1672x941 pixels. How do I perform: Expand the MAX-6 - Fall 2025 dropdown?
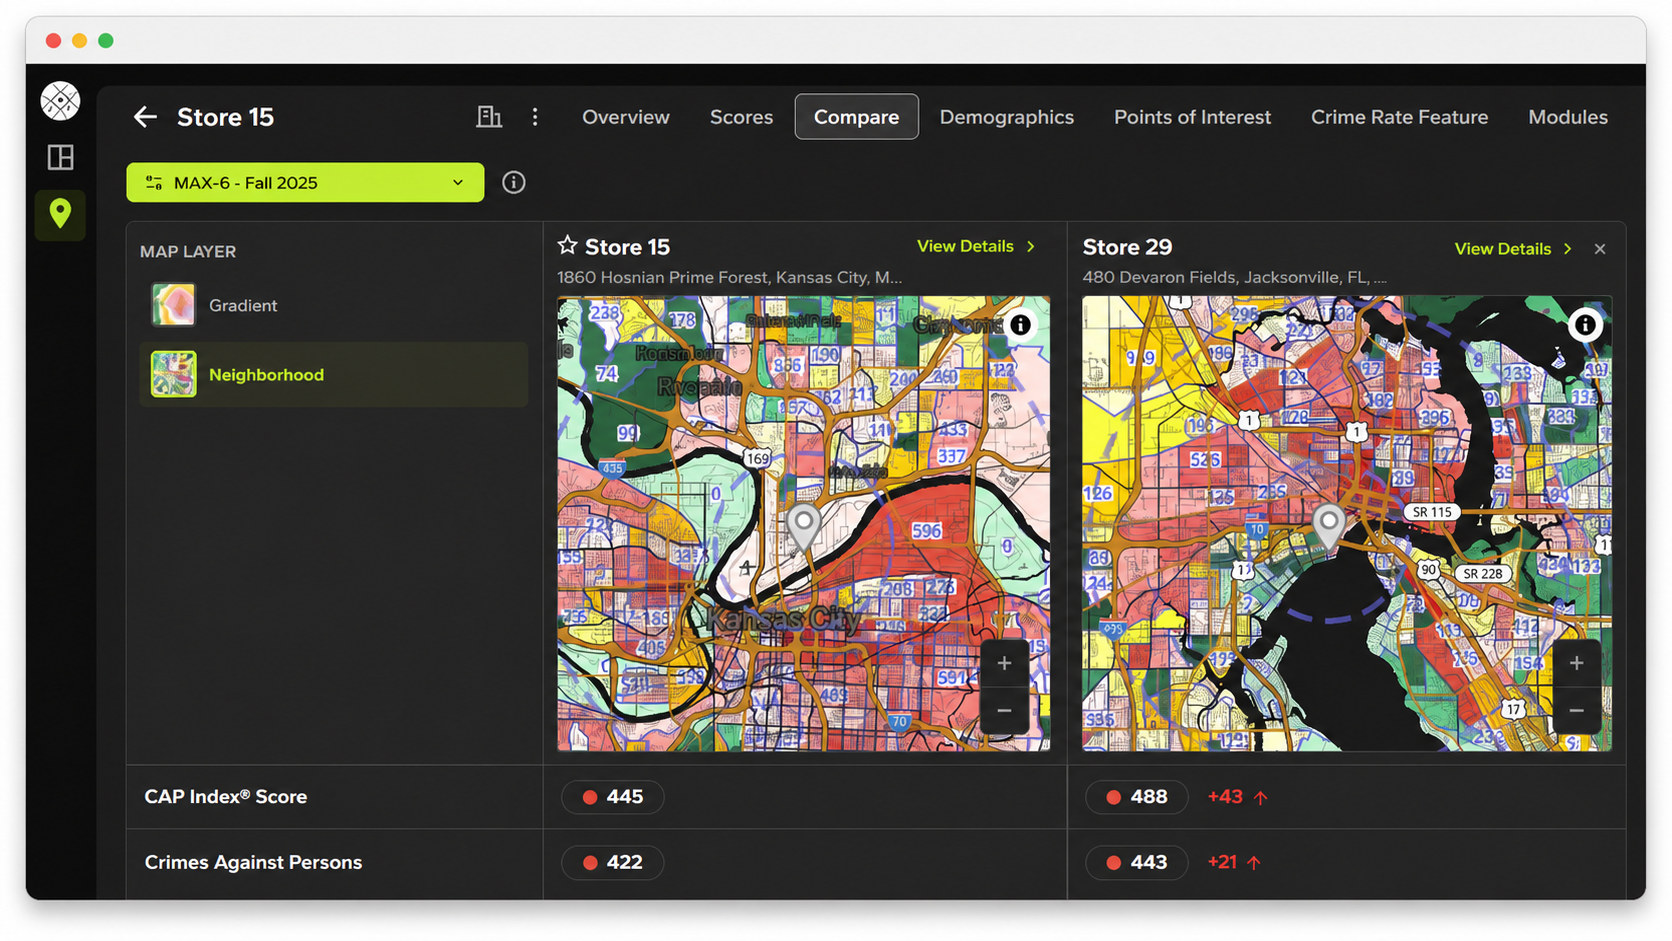305,182
